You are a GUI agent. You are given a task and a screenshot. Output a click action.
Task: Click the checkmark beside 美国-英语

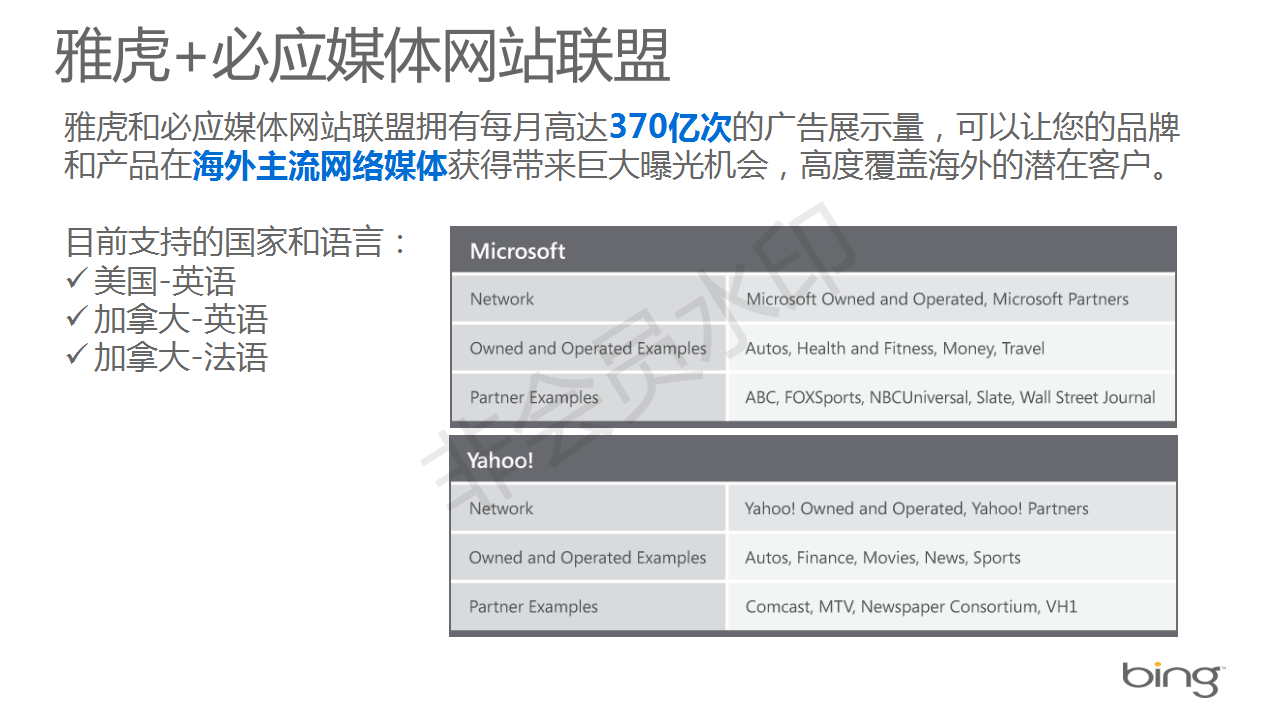(77, 279)
